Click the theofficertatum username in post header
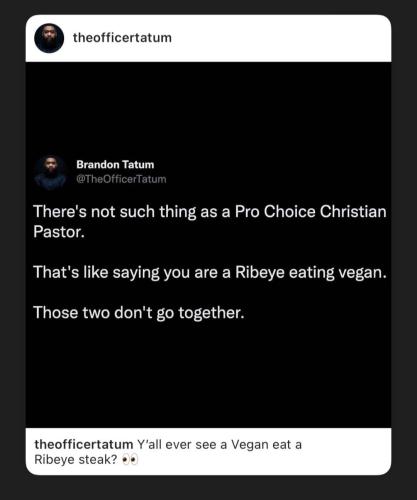This screenshot has height=500, width=417. [122, 38]
